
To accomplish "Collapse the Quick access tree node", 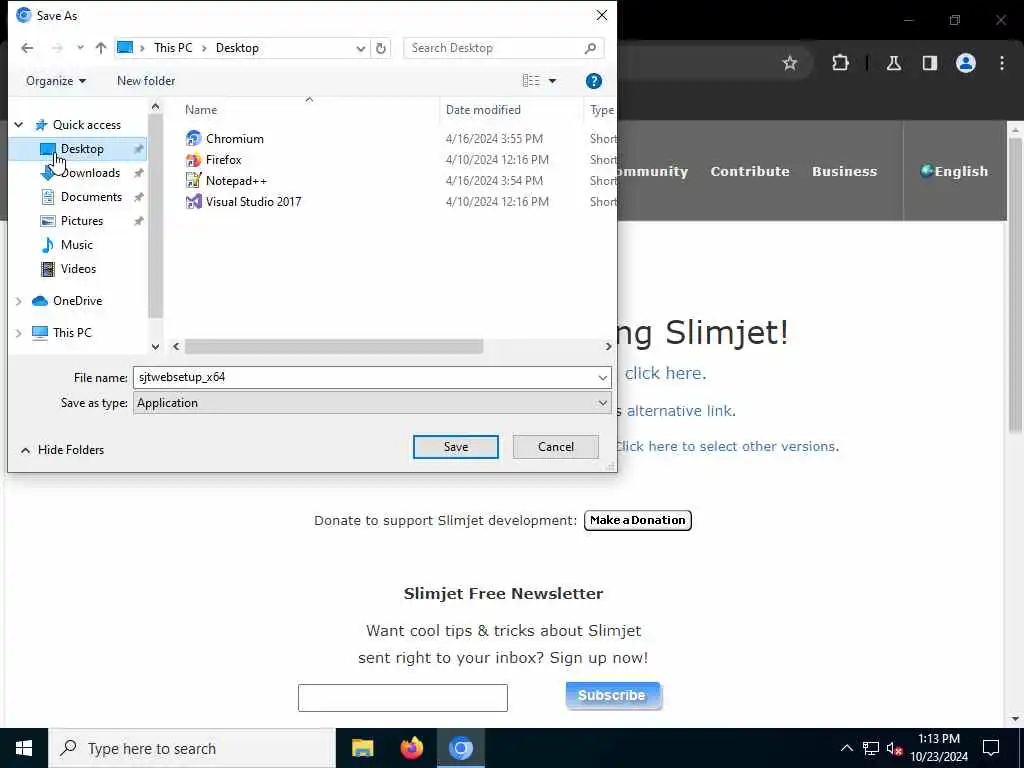I will click(x=19, y=125).
